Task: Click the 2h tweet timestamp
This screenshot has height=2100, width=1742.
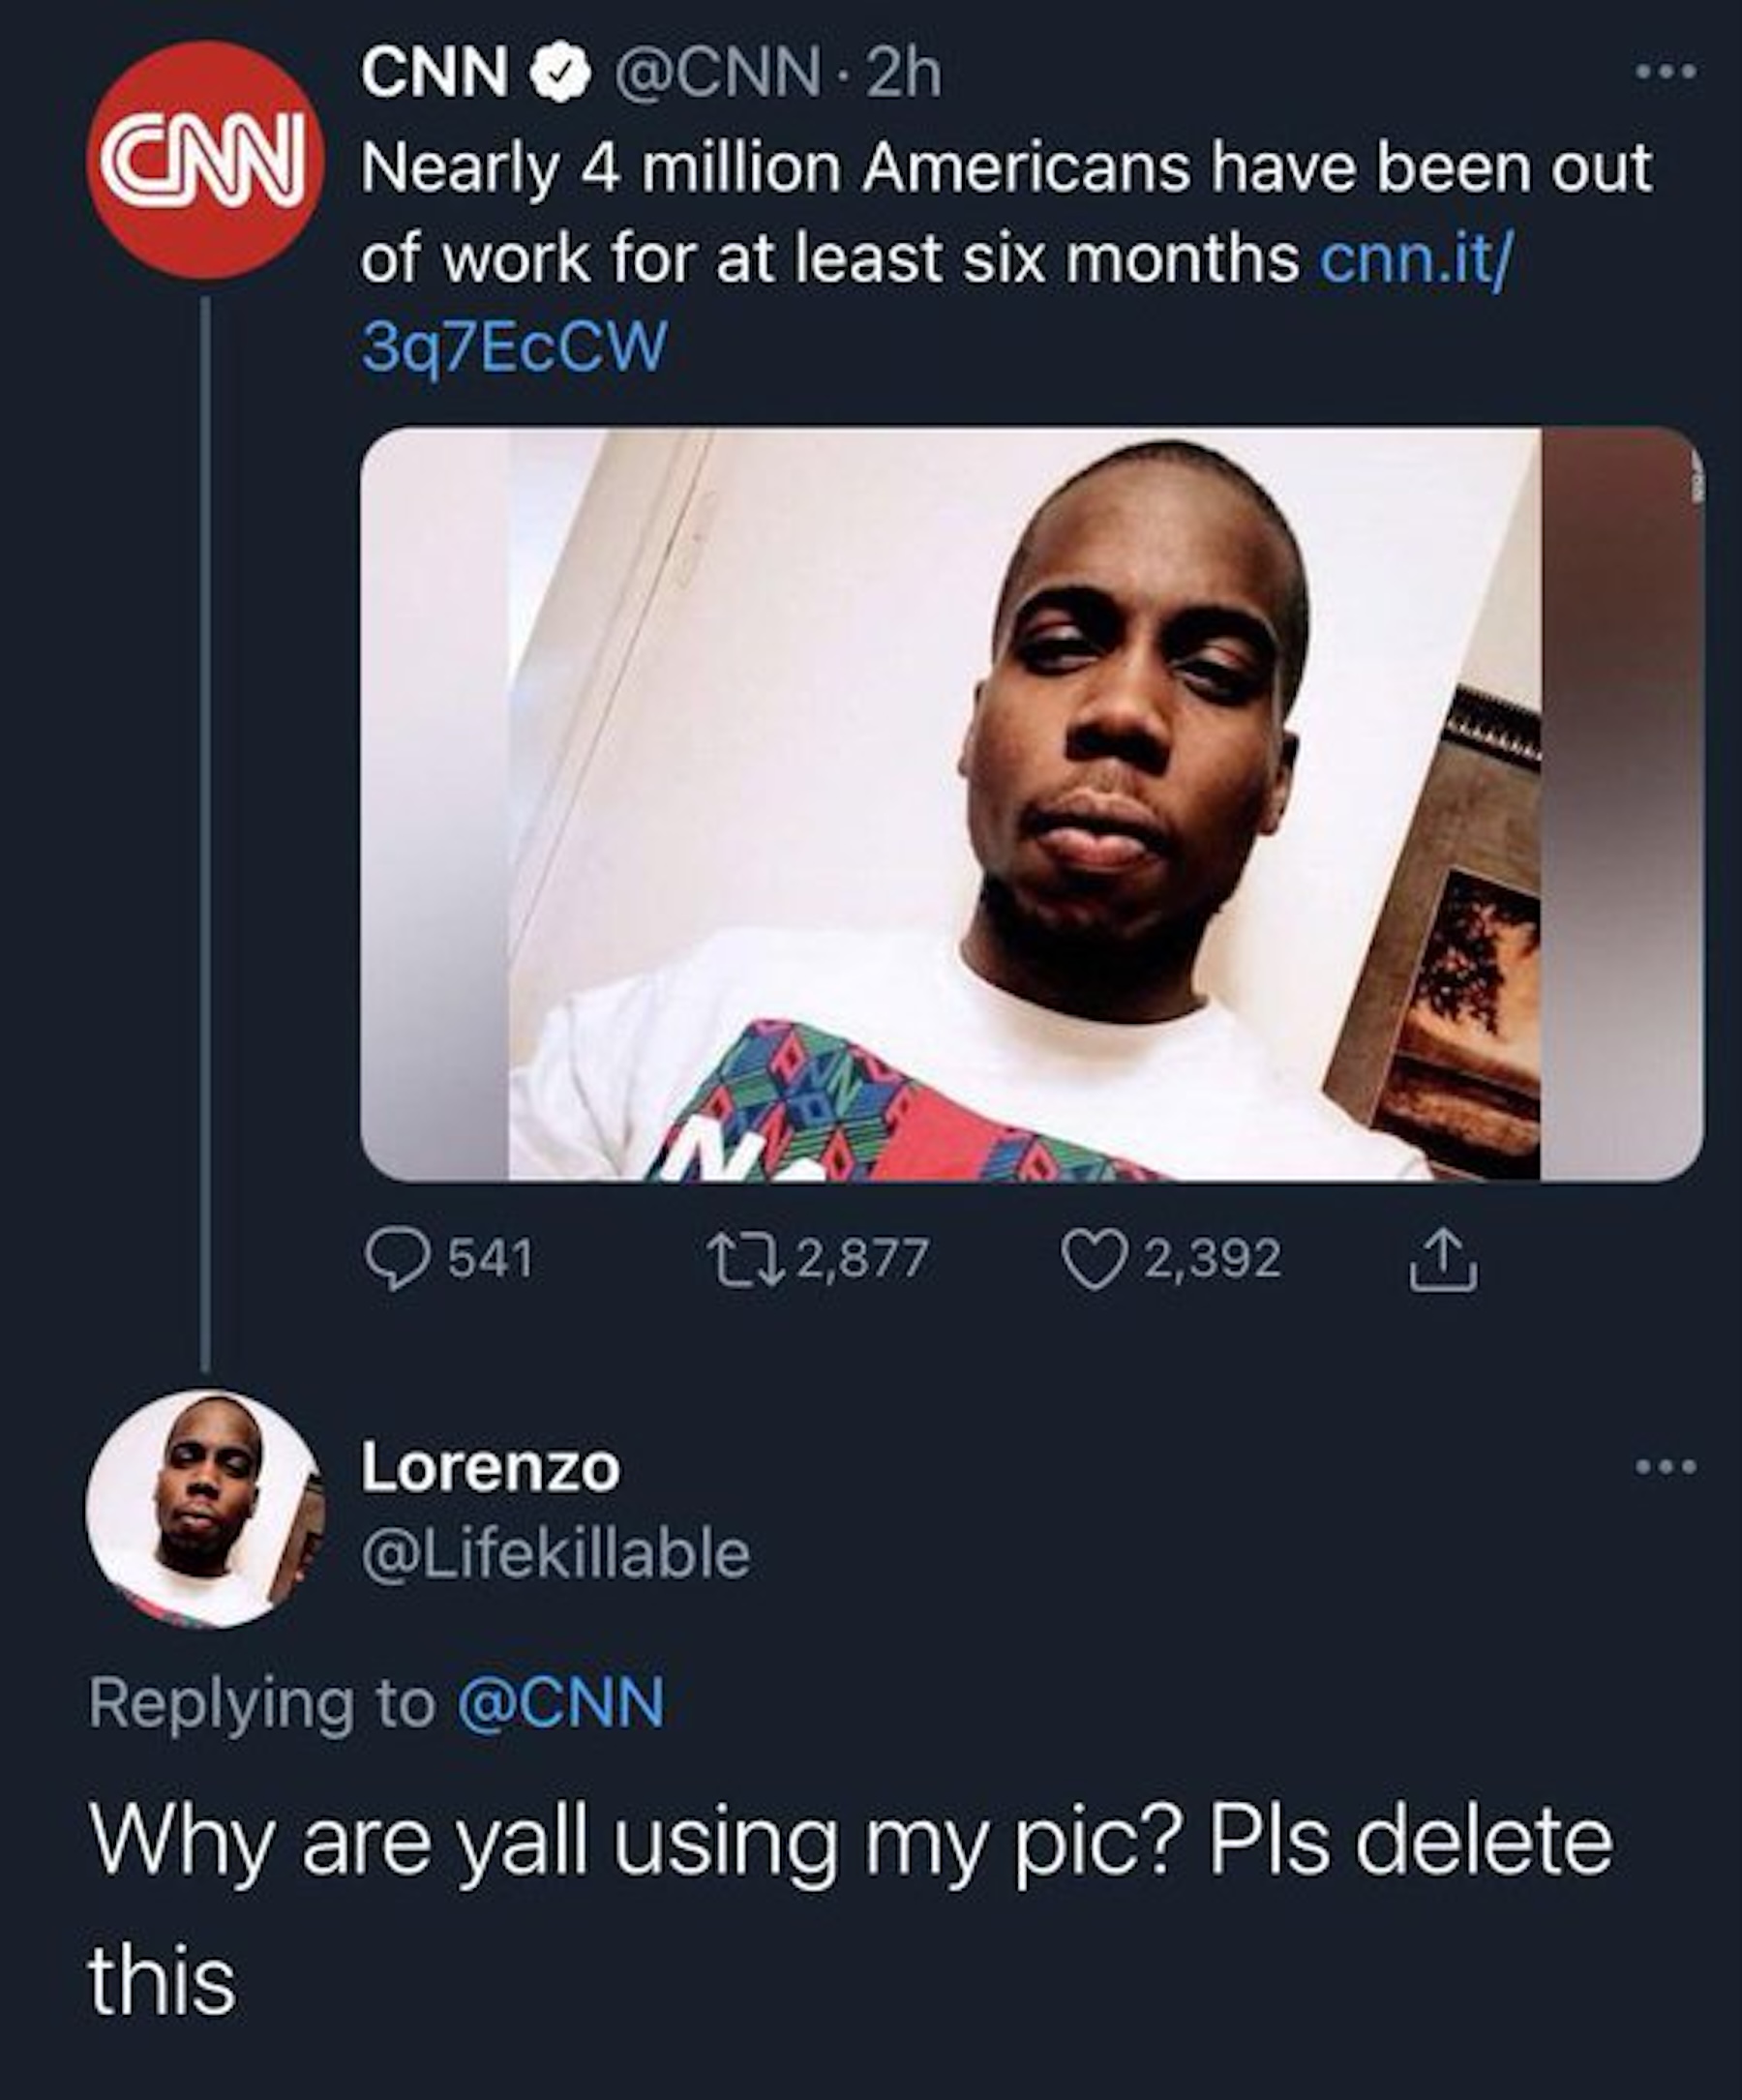Action: (904, 75)
